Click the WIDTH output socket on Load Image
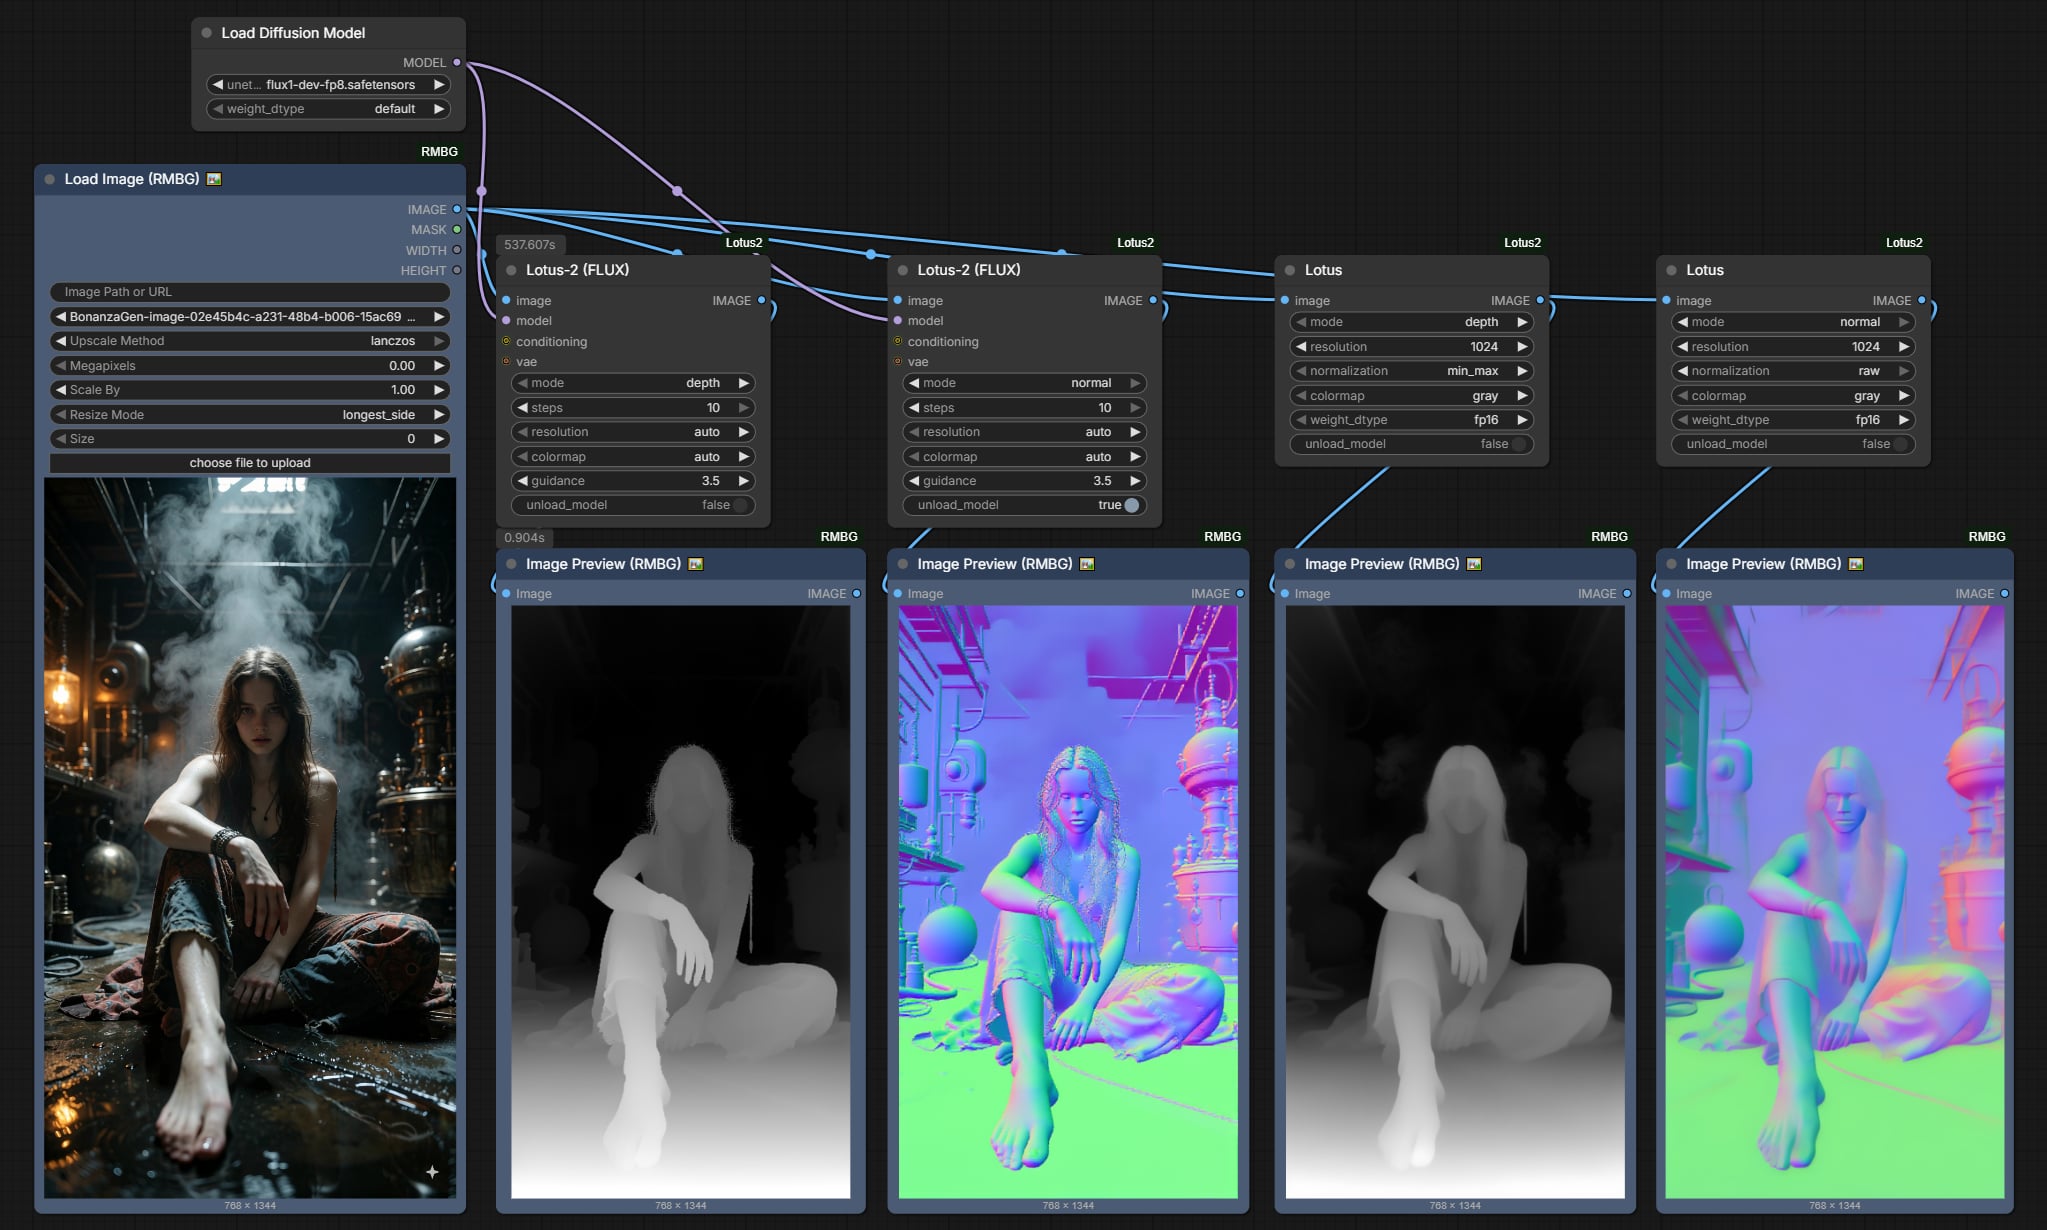 (457, 250)
